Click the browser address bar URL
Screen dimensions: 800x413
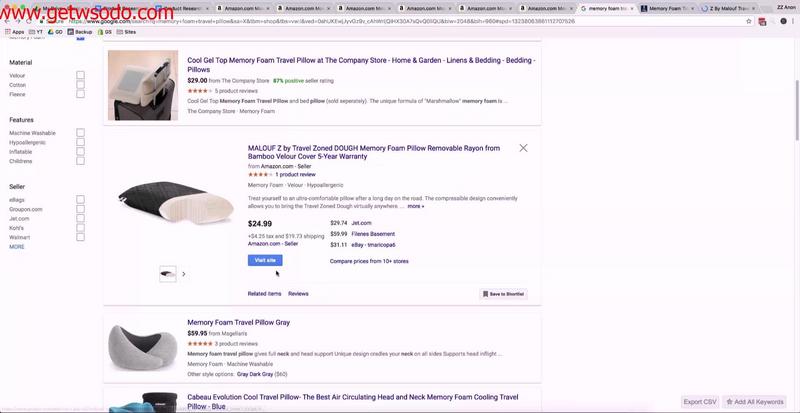tap(321, 21)
